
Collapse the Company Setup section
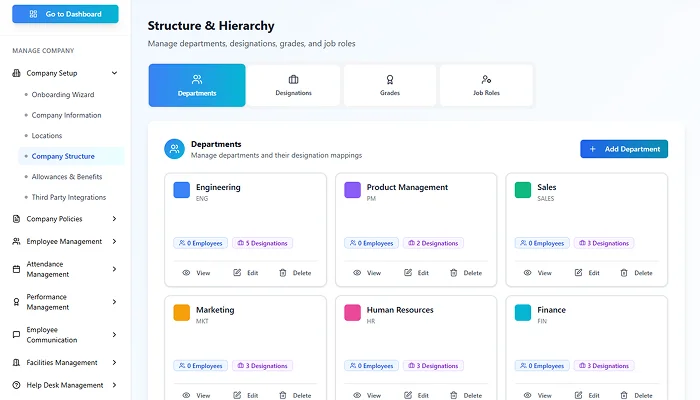click(x=114, y=73)
